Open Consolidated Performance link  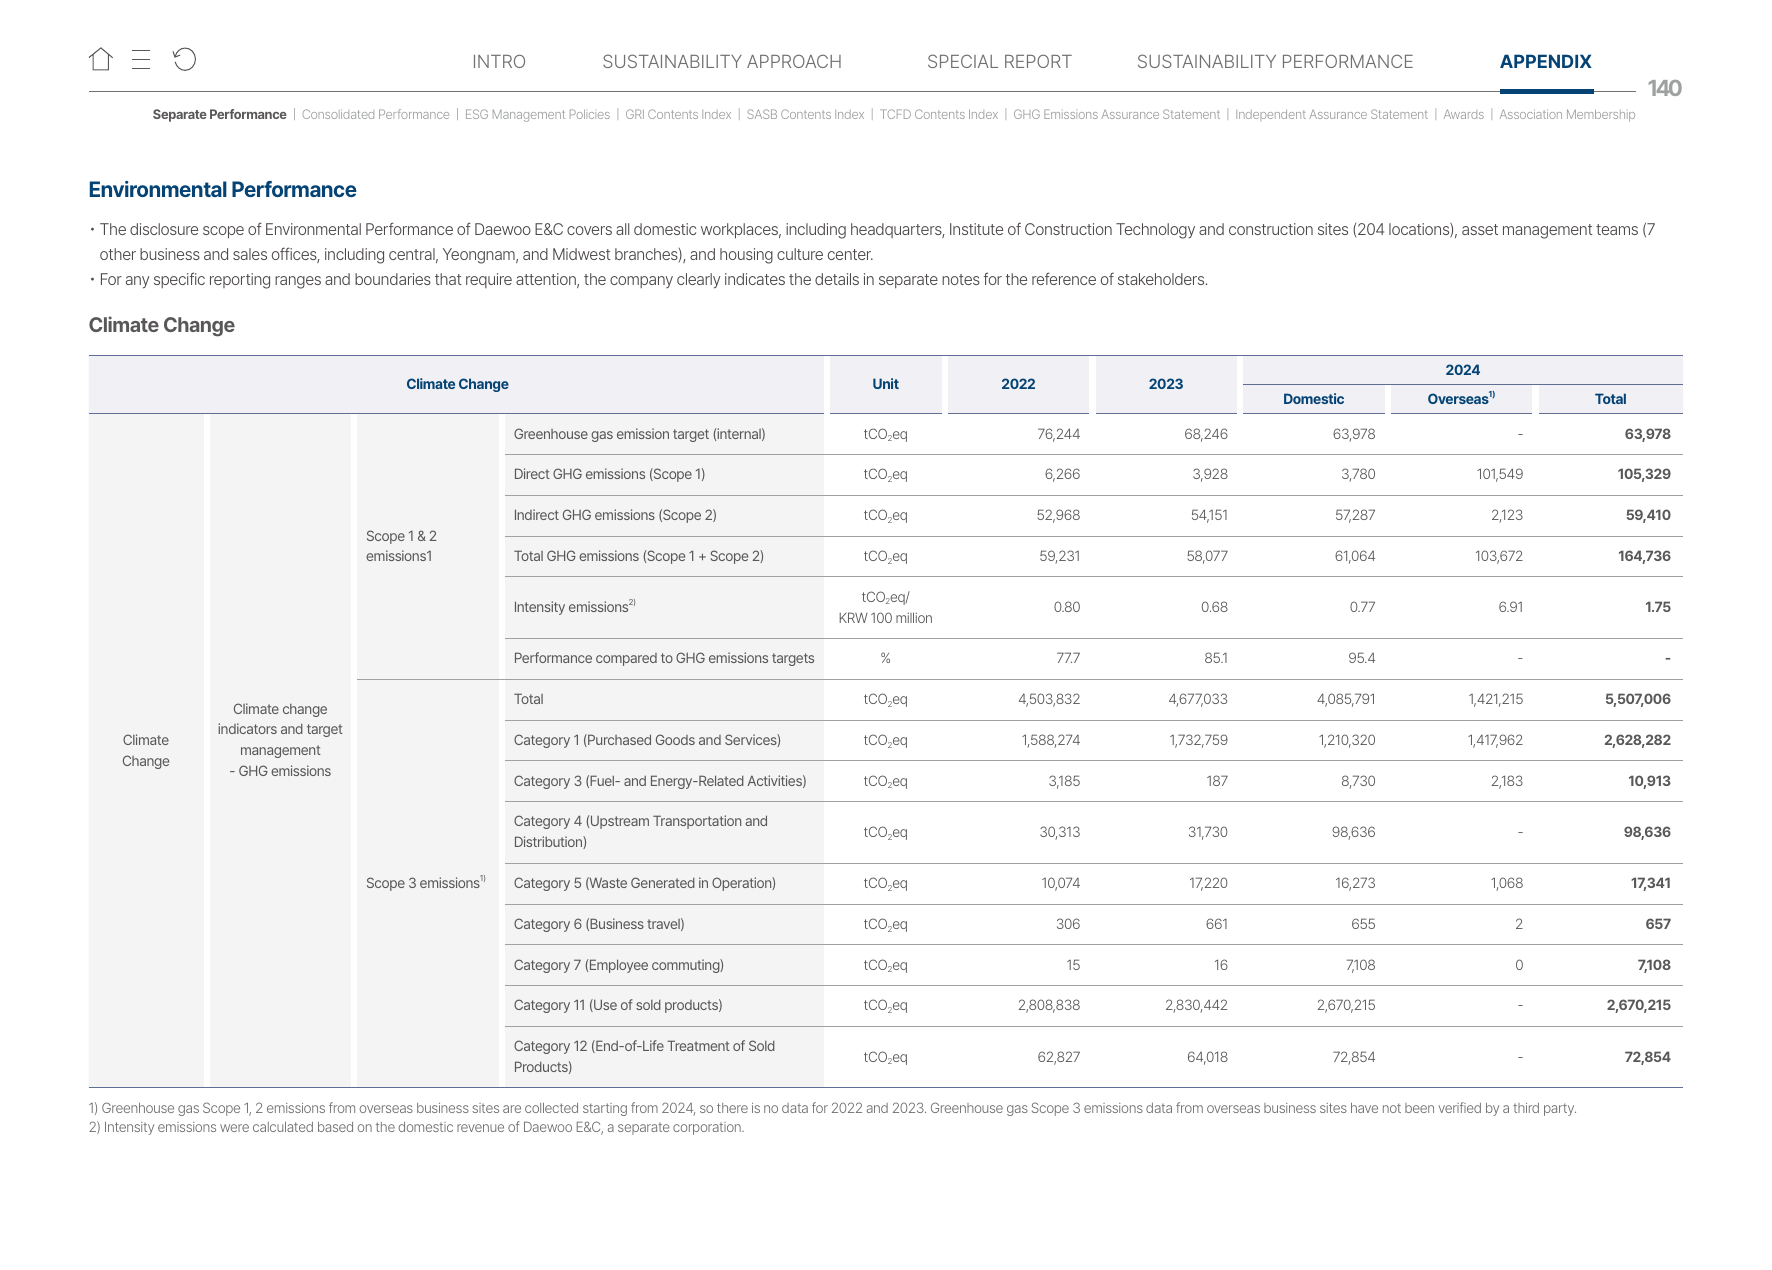pos(376,115)
